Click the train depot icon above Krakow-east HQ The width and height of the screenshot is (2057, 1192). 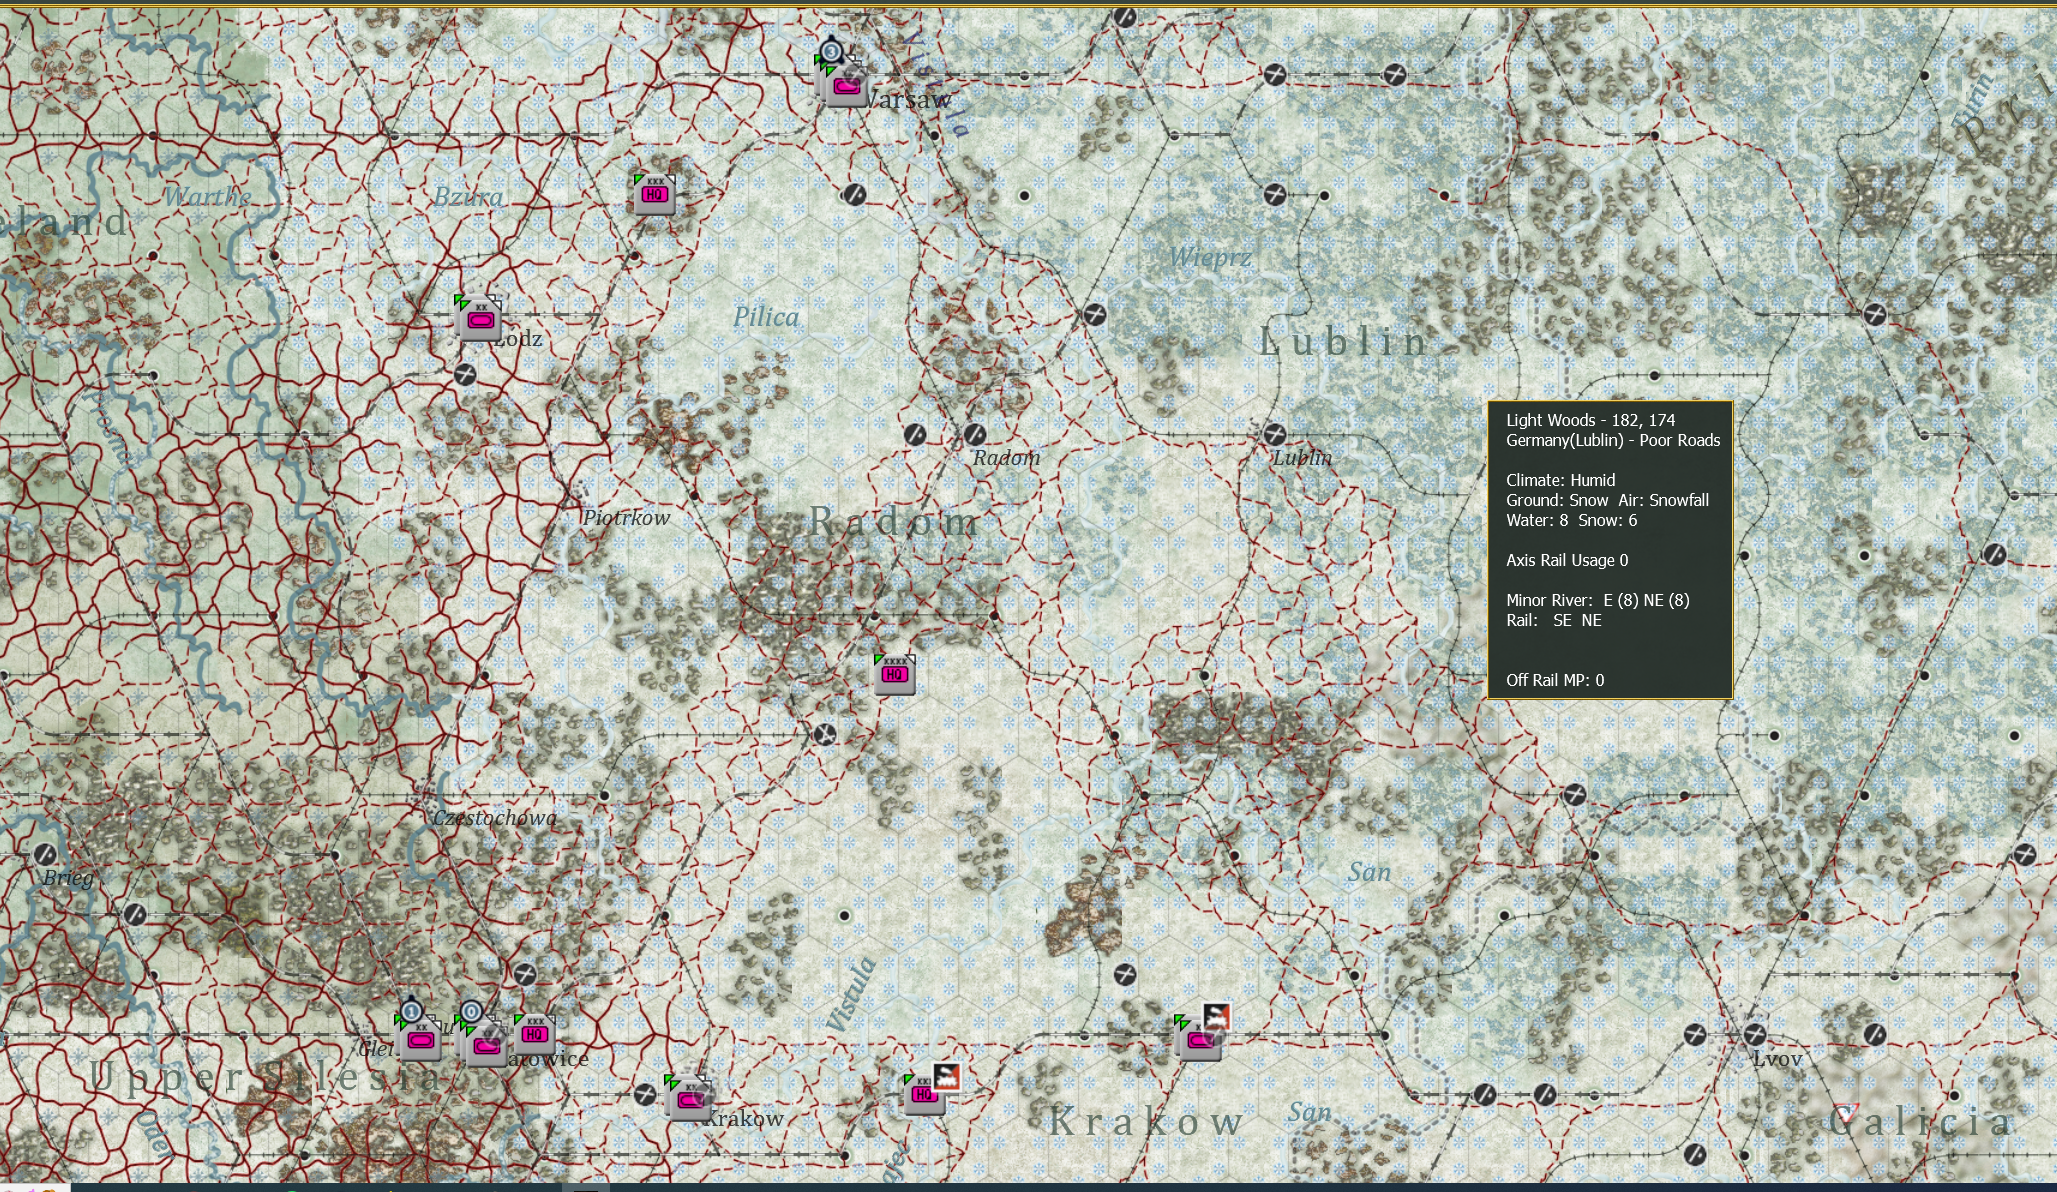tap(946, 1076)
